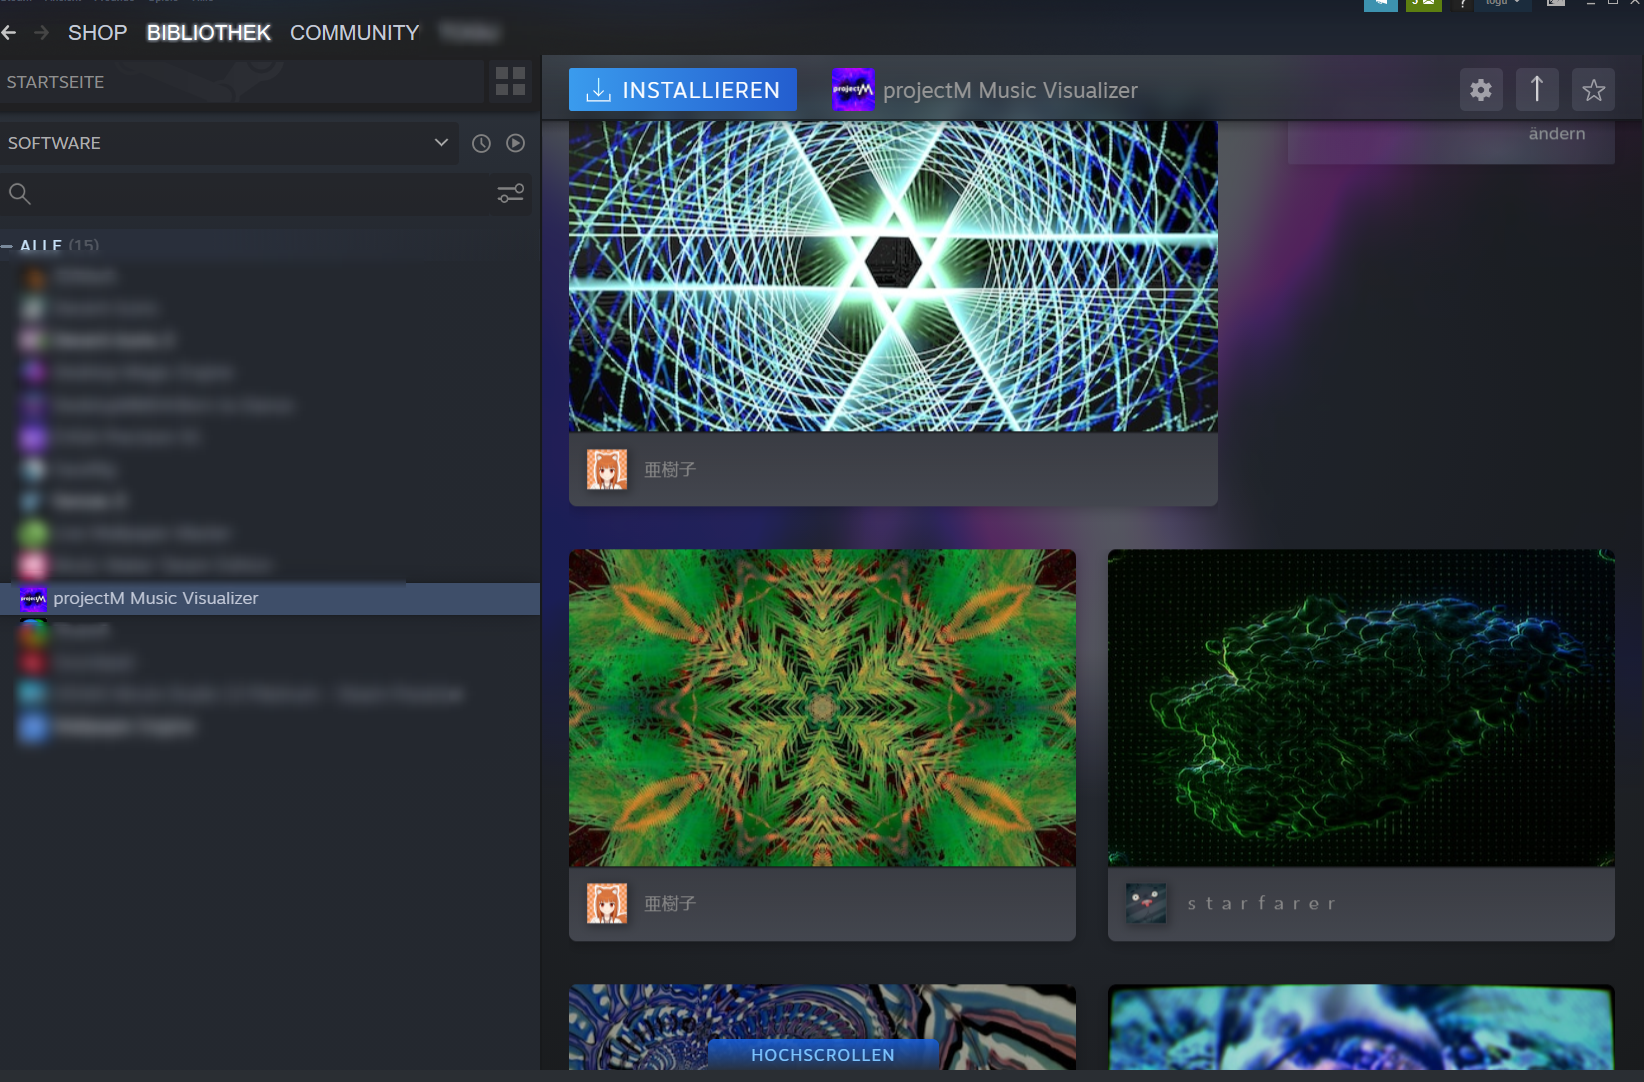Open the SHOP tab
The height and width of the screenshot is (1082, 1644).
pos(97,33)
